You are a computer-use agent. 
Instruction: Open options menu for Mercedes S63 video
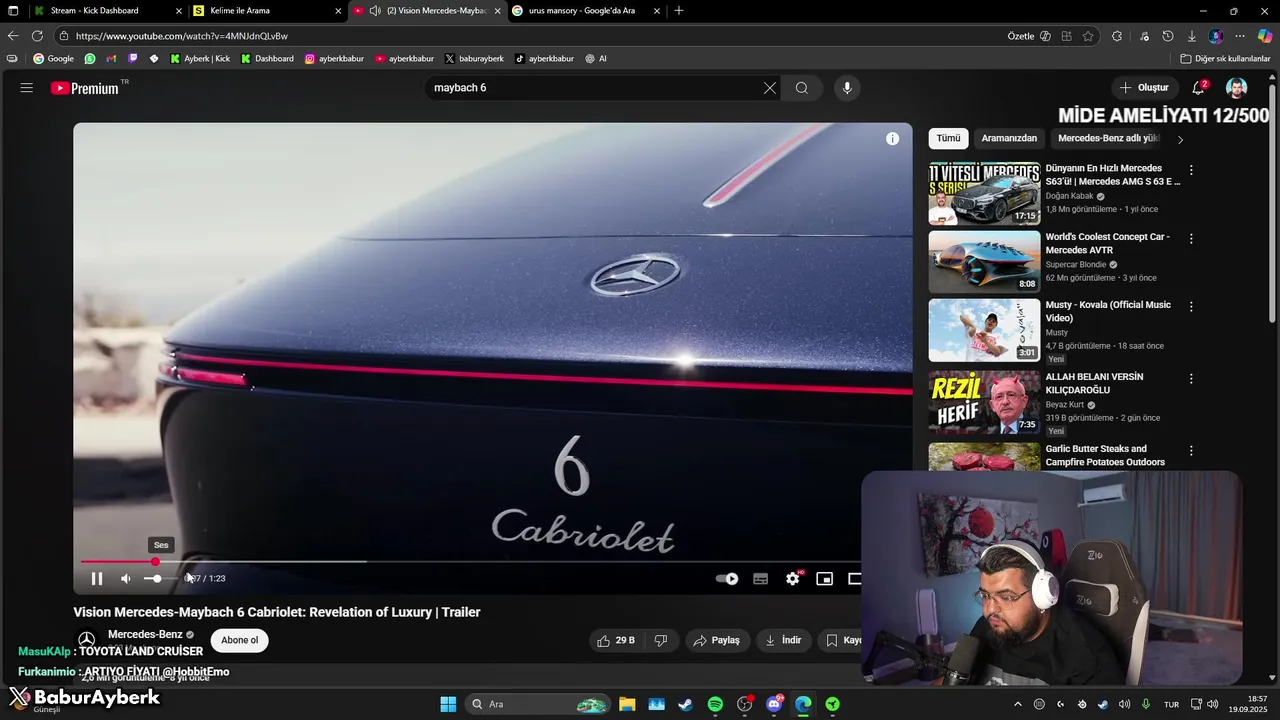point(1191,170)
